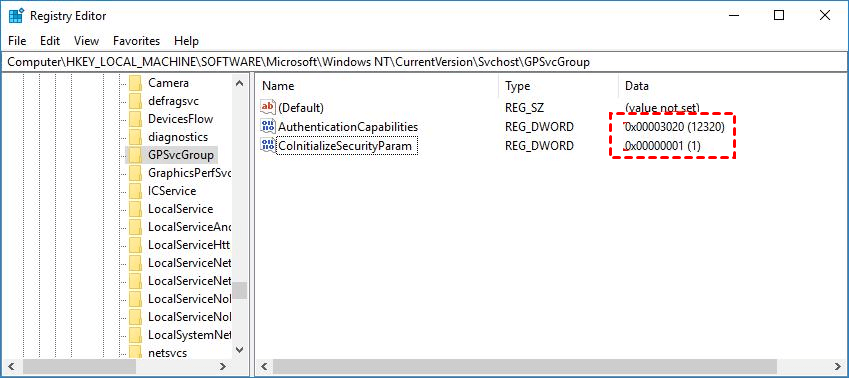The height and width of the screenshot is (378, 849).
Task: Click the (Default) string value icon
Action: point(268,108)
